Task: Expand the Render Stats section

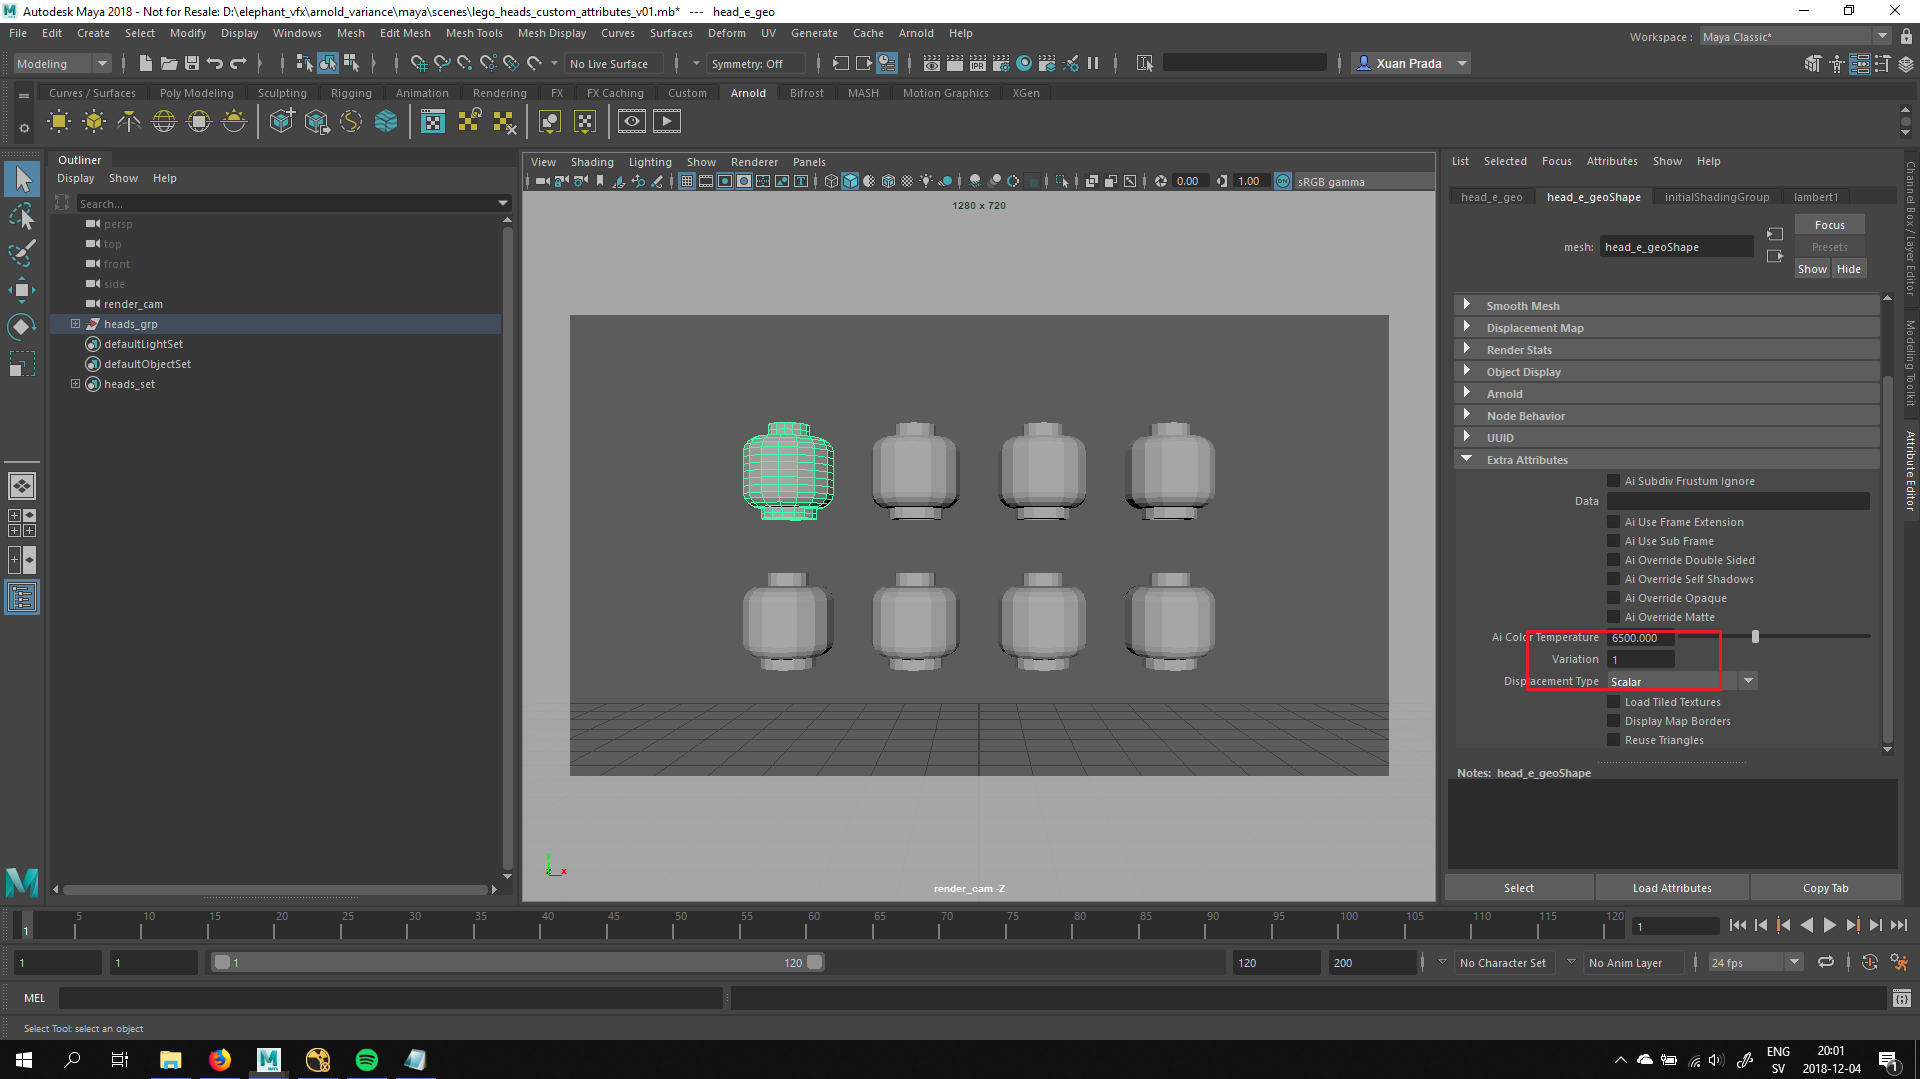Action: coord(1667,349)
